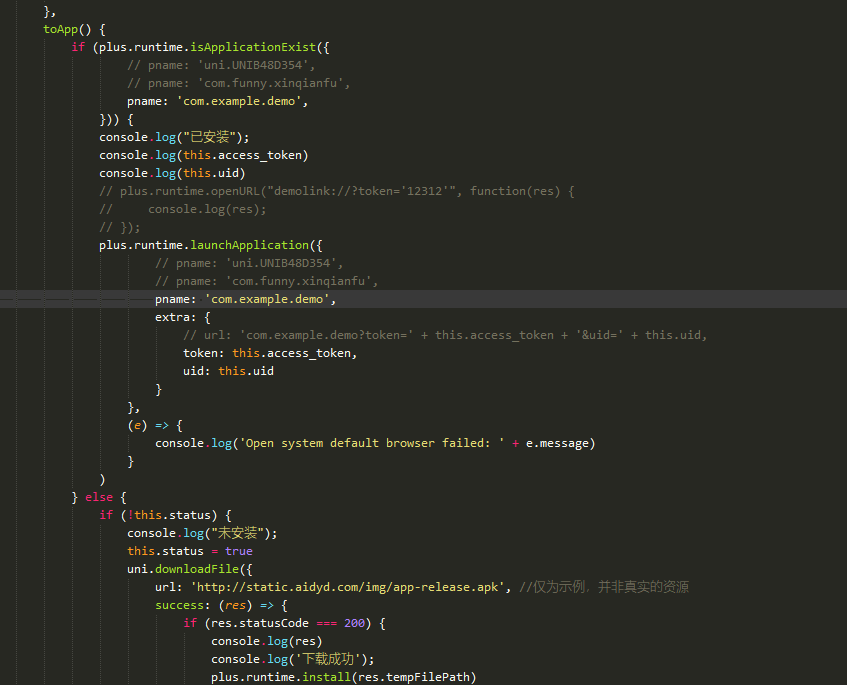Click success: (res) => { line
This screenshot has height=685, width=847.
pos(221,605)
